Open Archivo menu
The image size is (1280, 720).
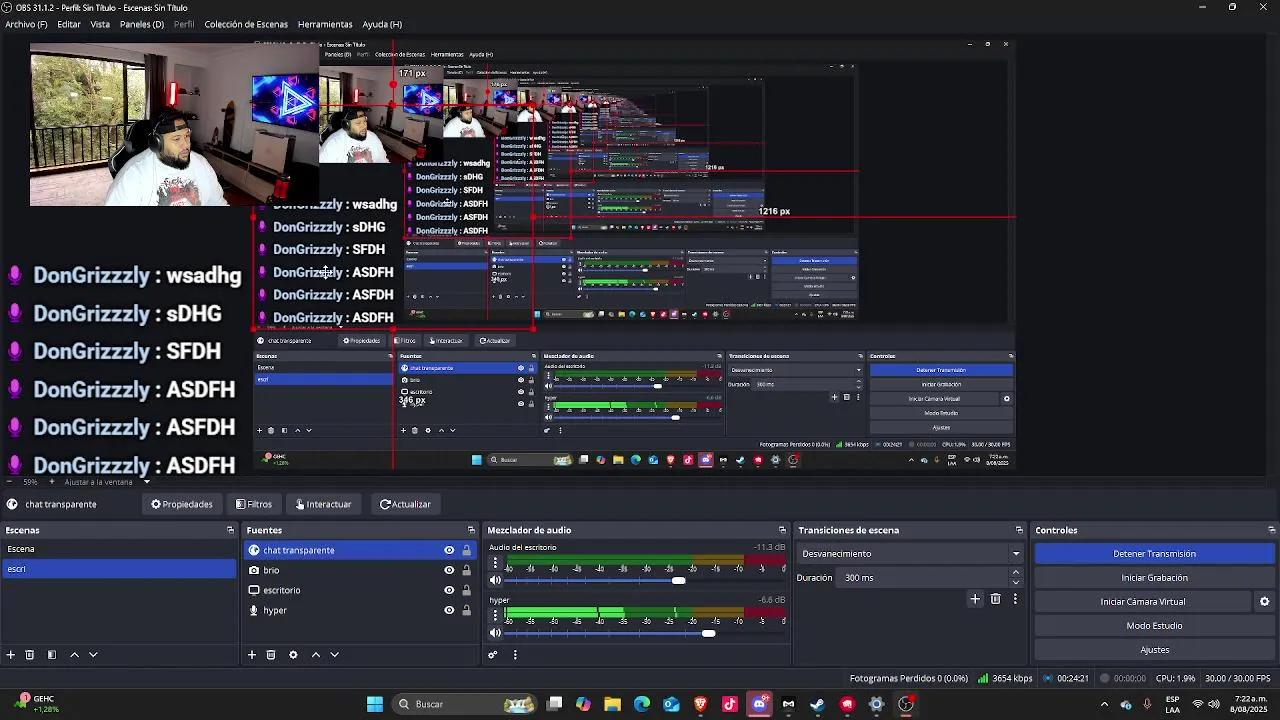[x=26, y=24]
